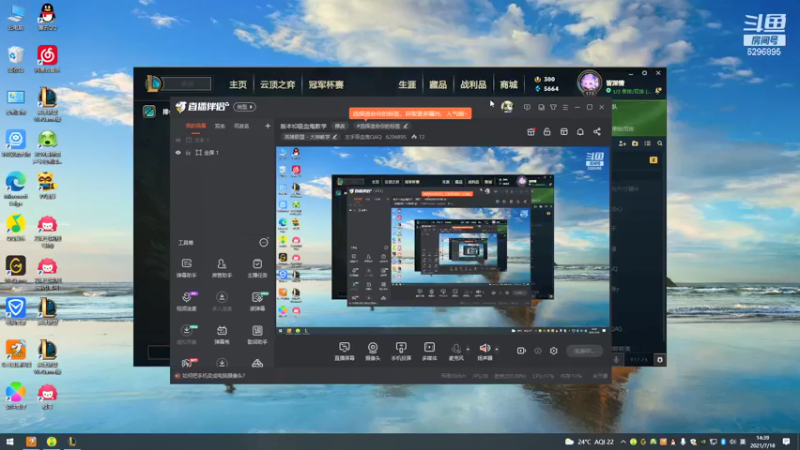Open the 藏品 tab in League client
Screen dimensions: 800x450
pyautogui.click(x=438, y=85)
